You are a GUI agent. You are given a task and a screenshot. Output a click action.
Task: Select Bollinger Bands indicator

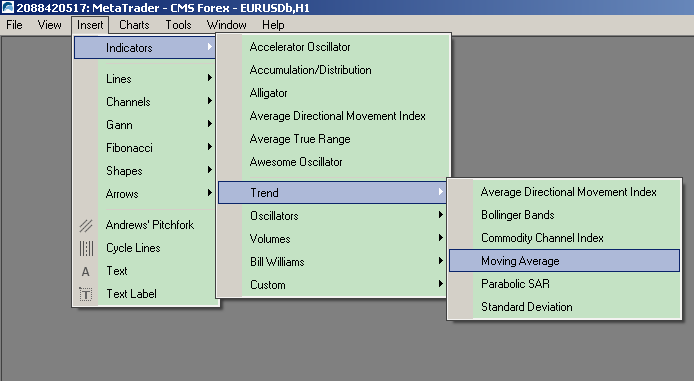pyautogui.click(x=564, y=215)
